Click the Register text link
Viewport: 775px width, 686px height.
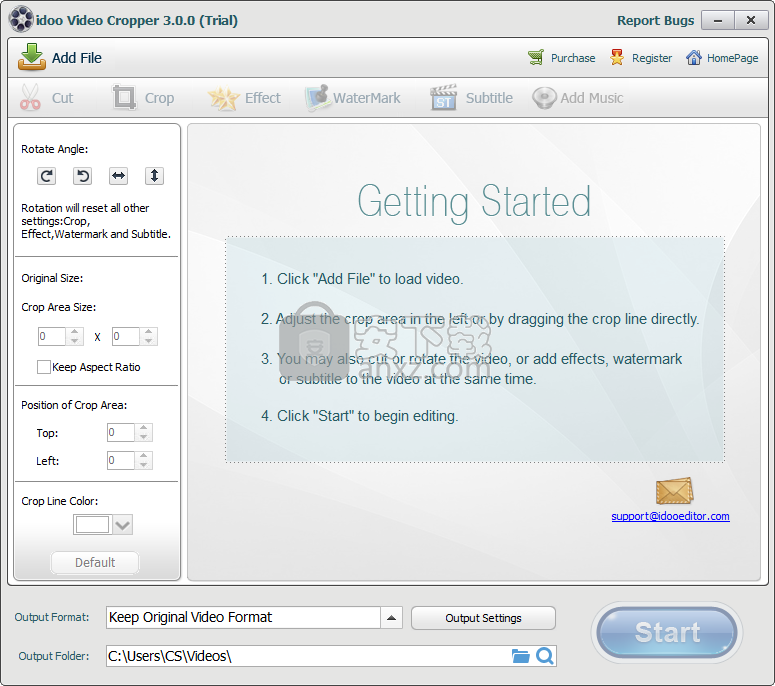pyautogui.click(x=652, y=58)
